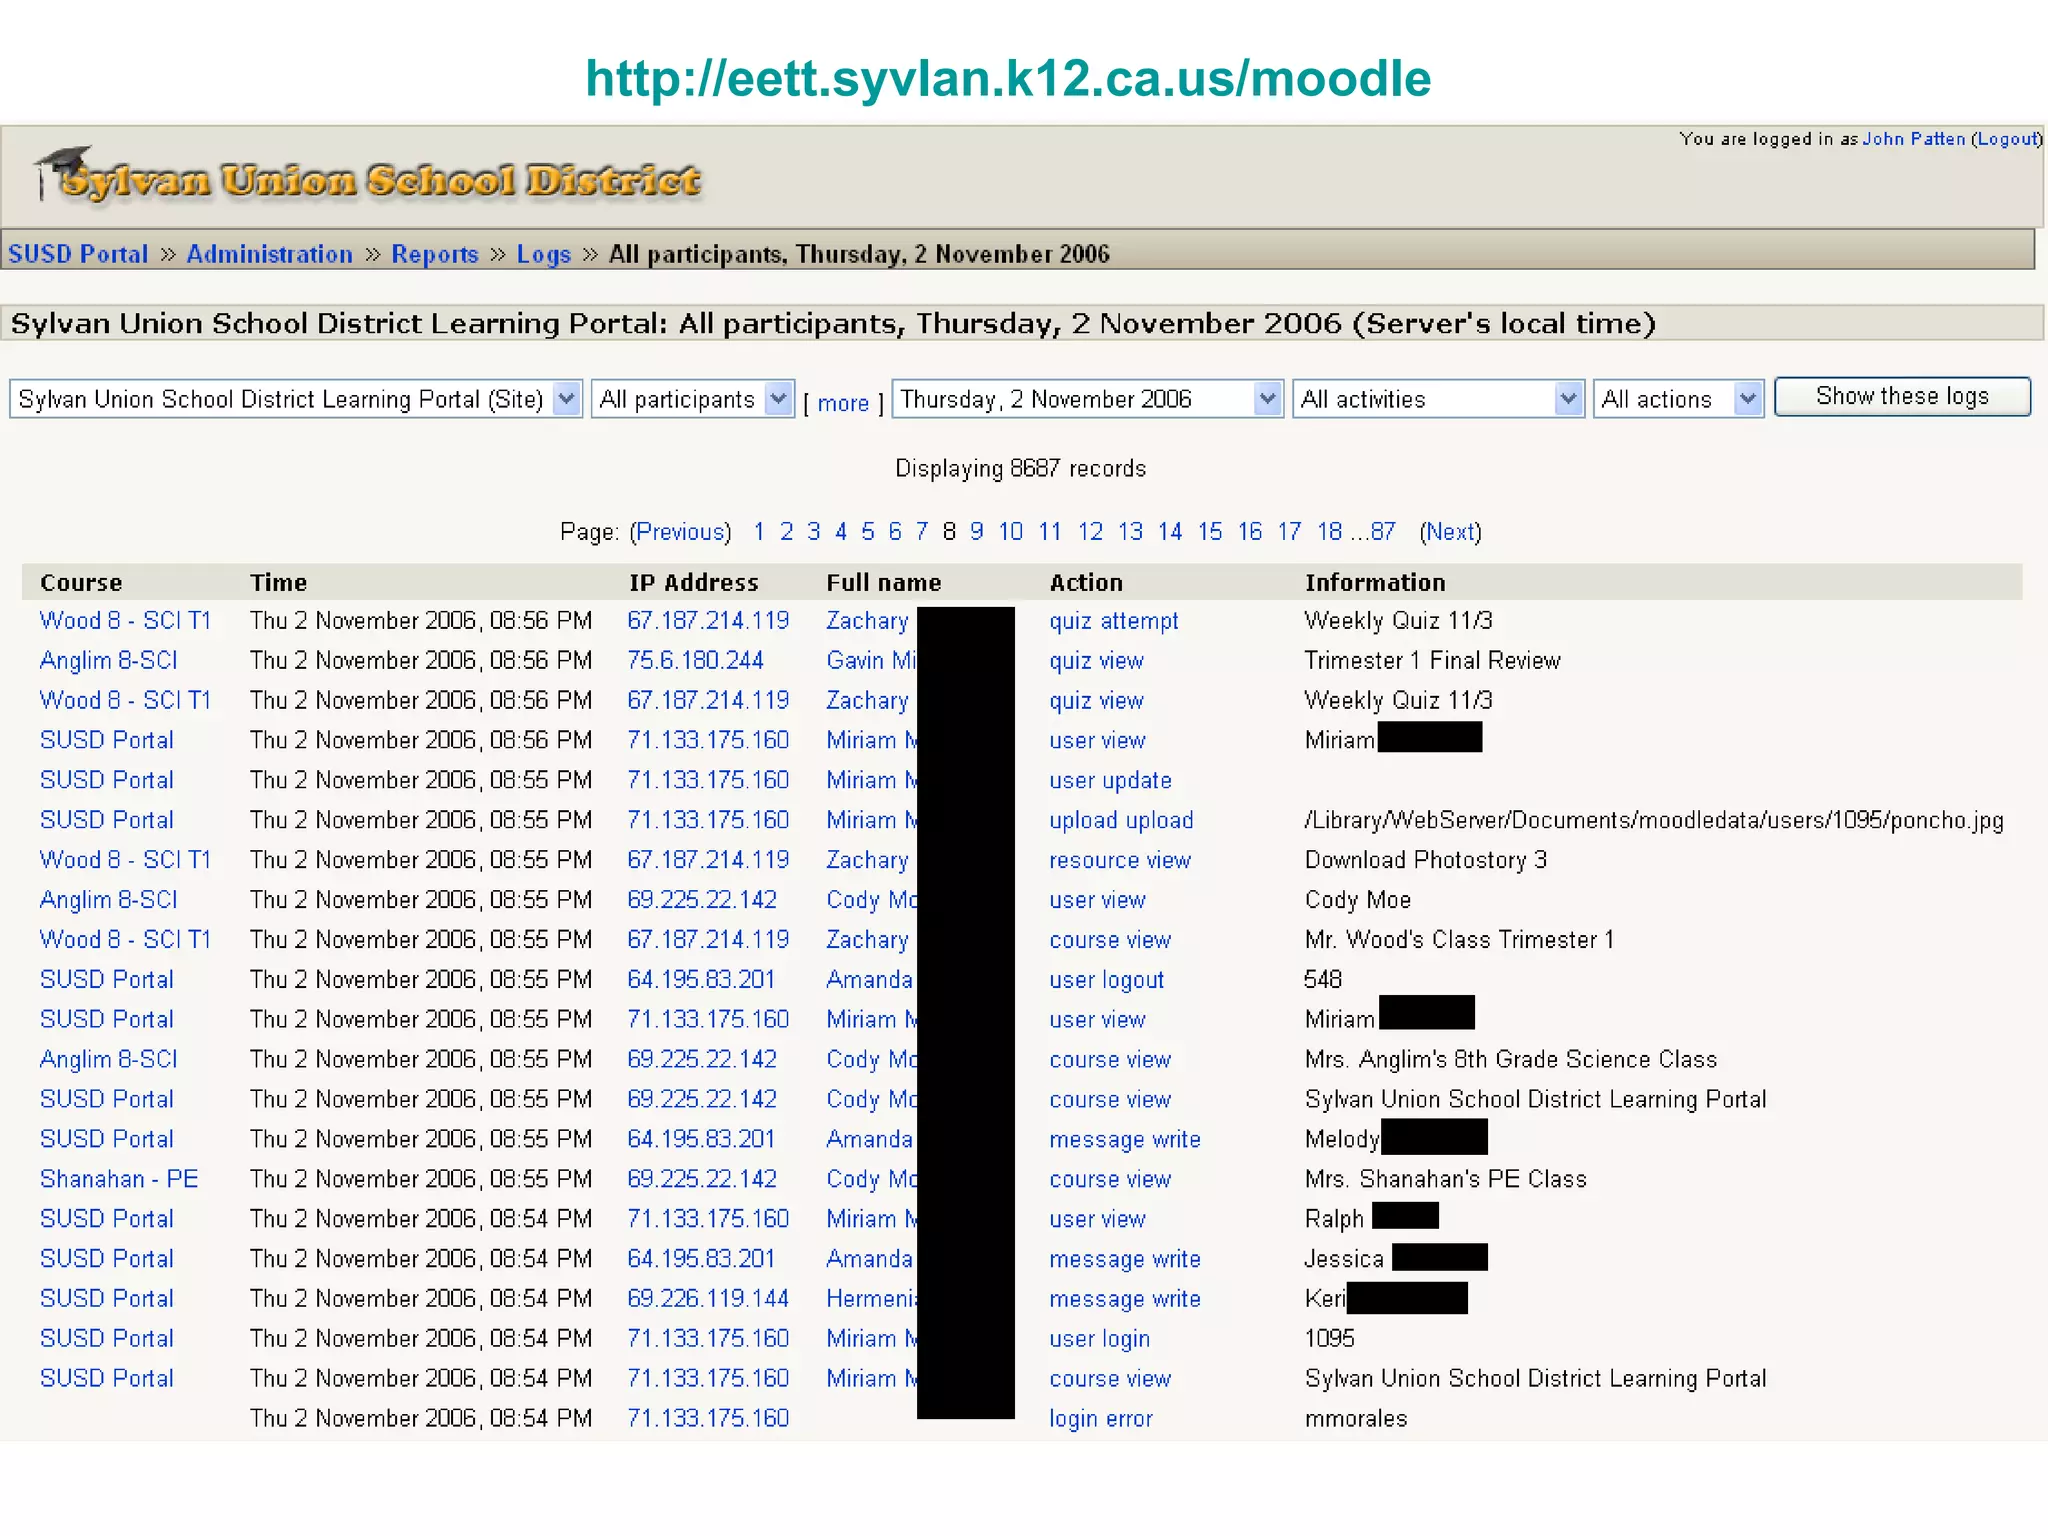Open Wood 8 - SCI T1 course in the quiz attempt row
Screen dimensions: 2048x1536
pyautogui.click(x=126, y=620)
